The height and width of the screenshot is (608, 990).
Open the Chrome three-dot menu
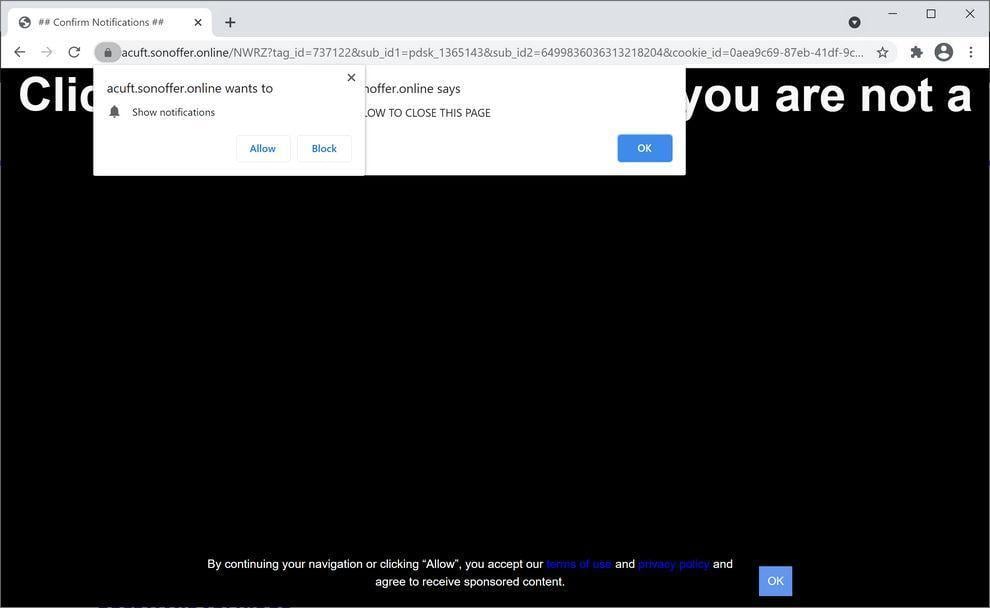(x=970, y=51)
